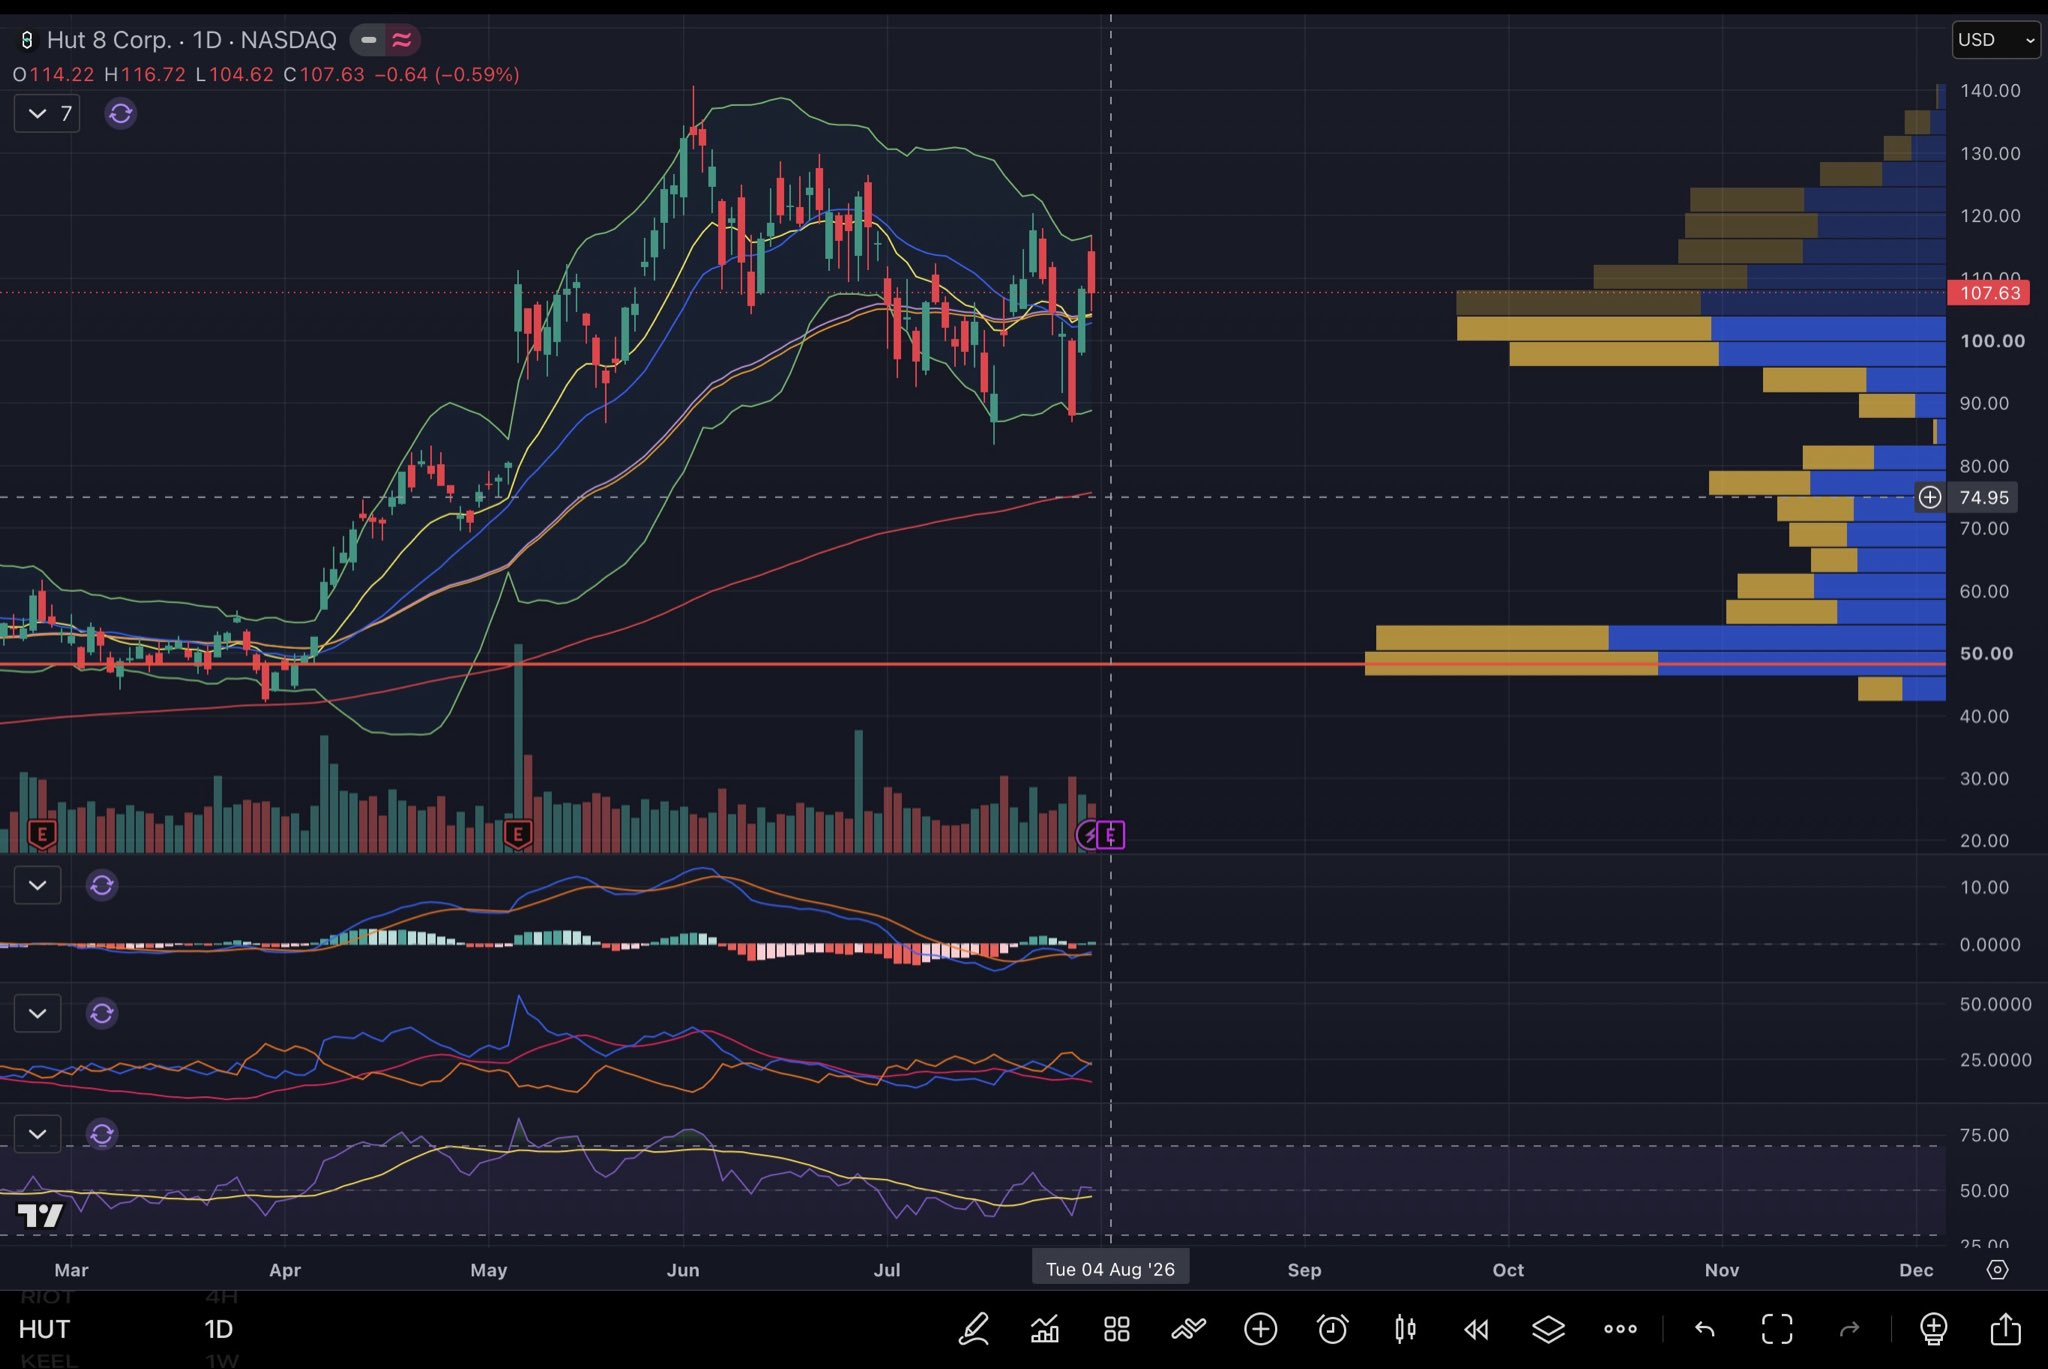
Task: Tap the Hut 8 Corp. logo icon
Action: coord(27,40)
